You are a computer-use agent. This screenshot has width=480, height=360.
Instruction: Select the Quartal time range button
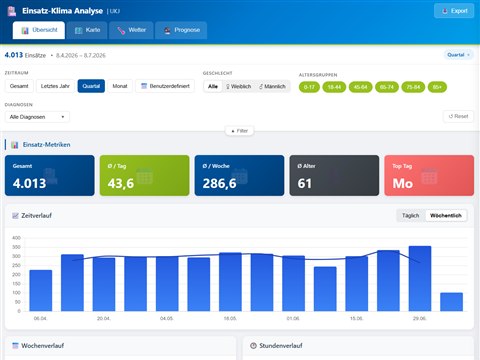point(91,86)
